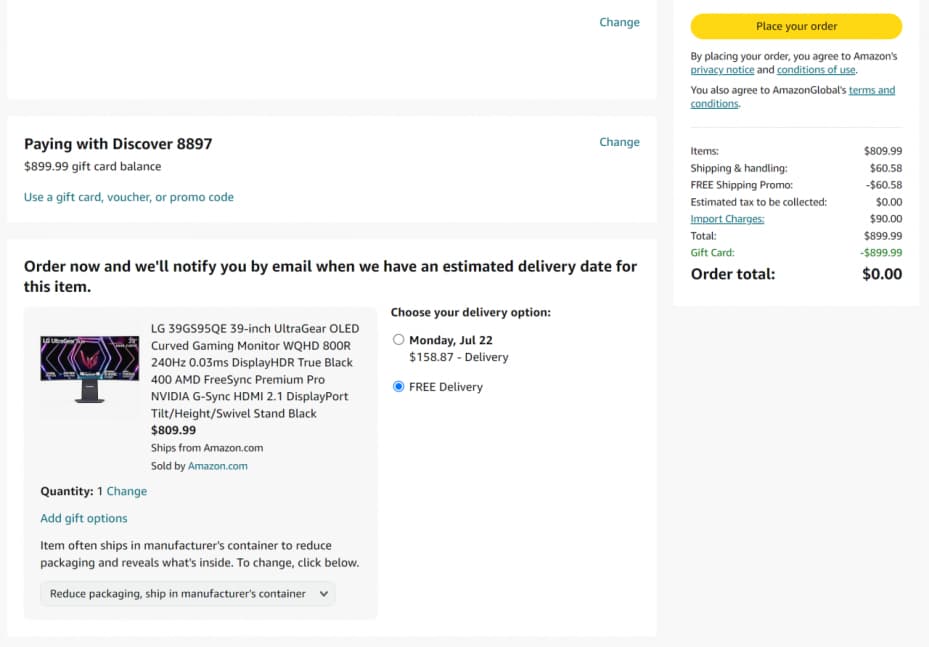Open the Amazon.com seller link
The height and width of the screenshot is (647, 929).
(217, 466)
